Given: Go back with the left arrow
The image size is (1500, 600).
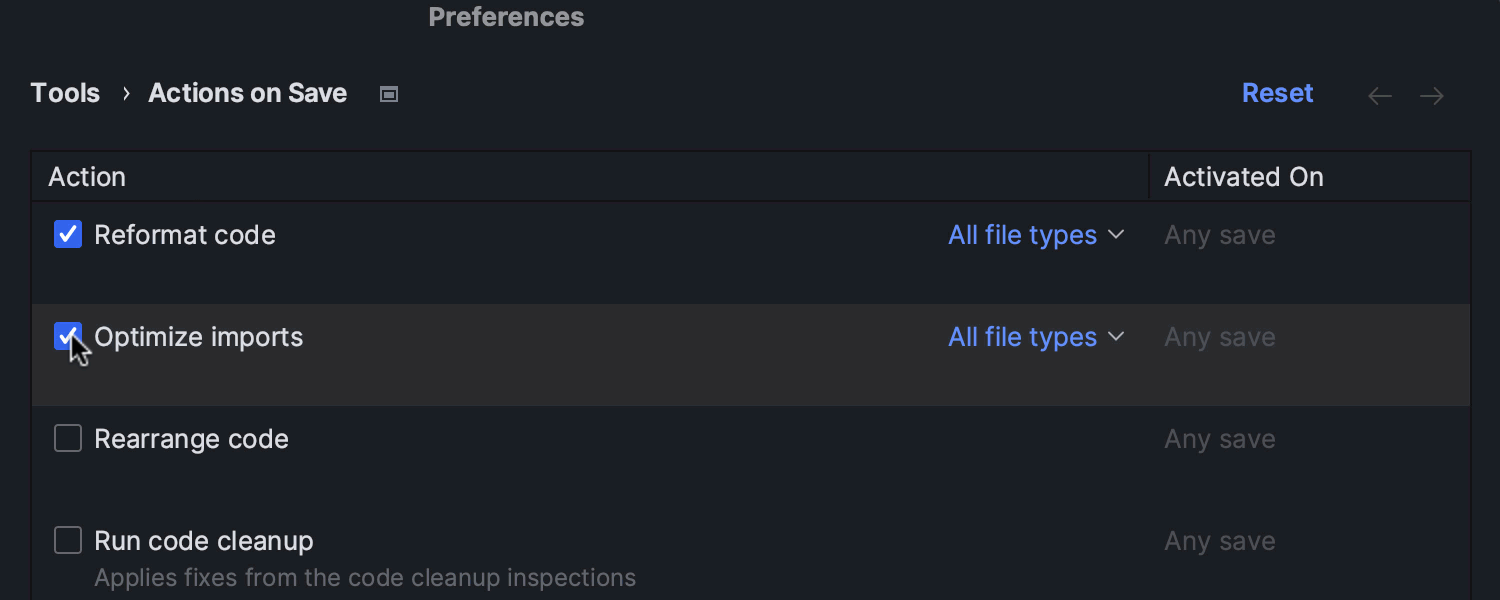Looking at the screenshot, I should pos(1380,96).
